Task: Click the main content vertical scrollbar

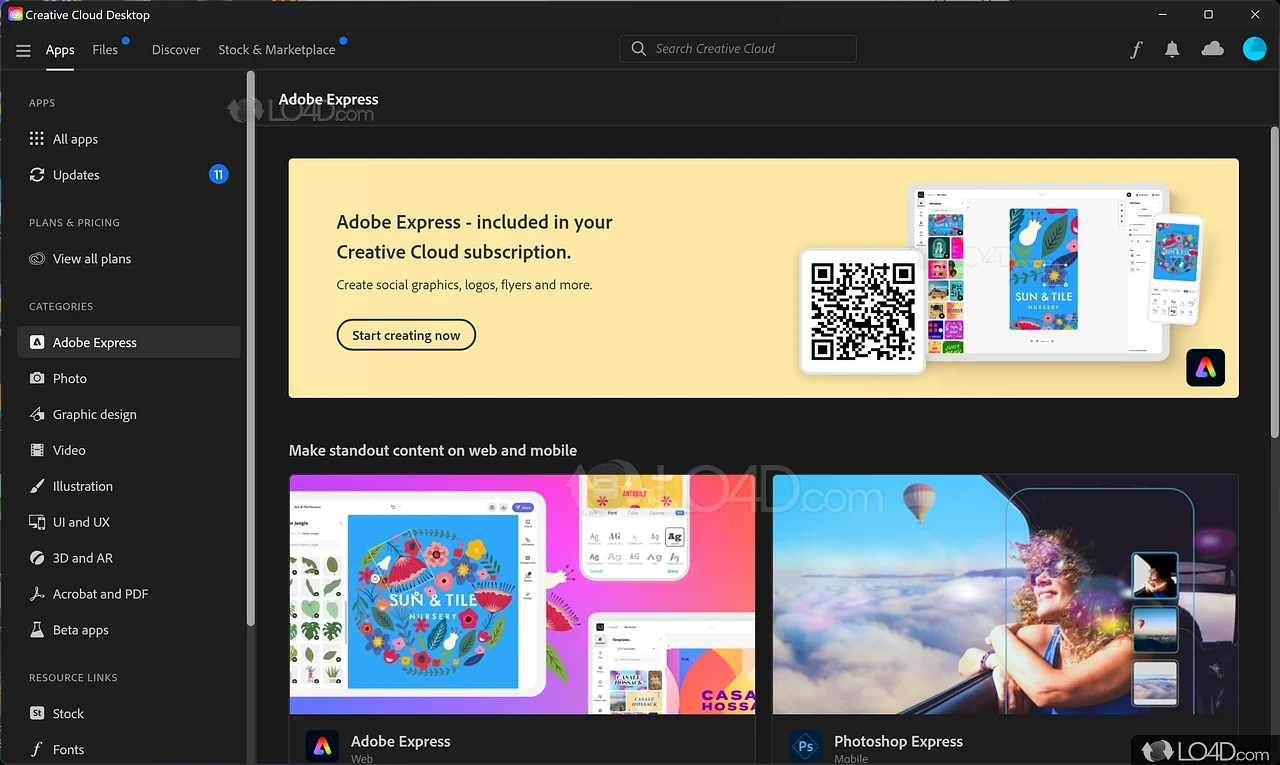Action: (x=1273, y=282)
